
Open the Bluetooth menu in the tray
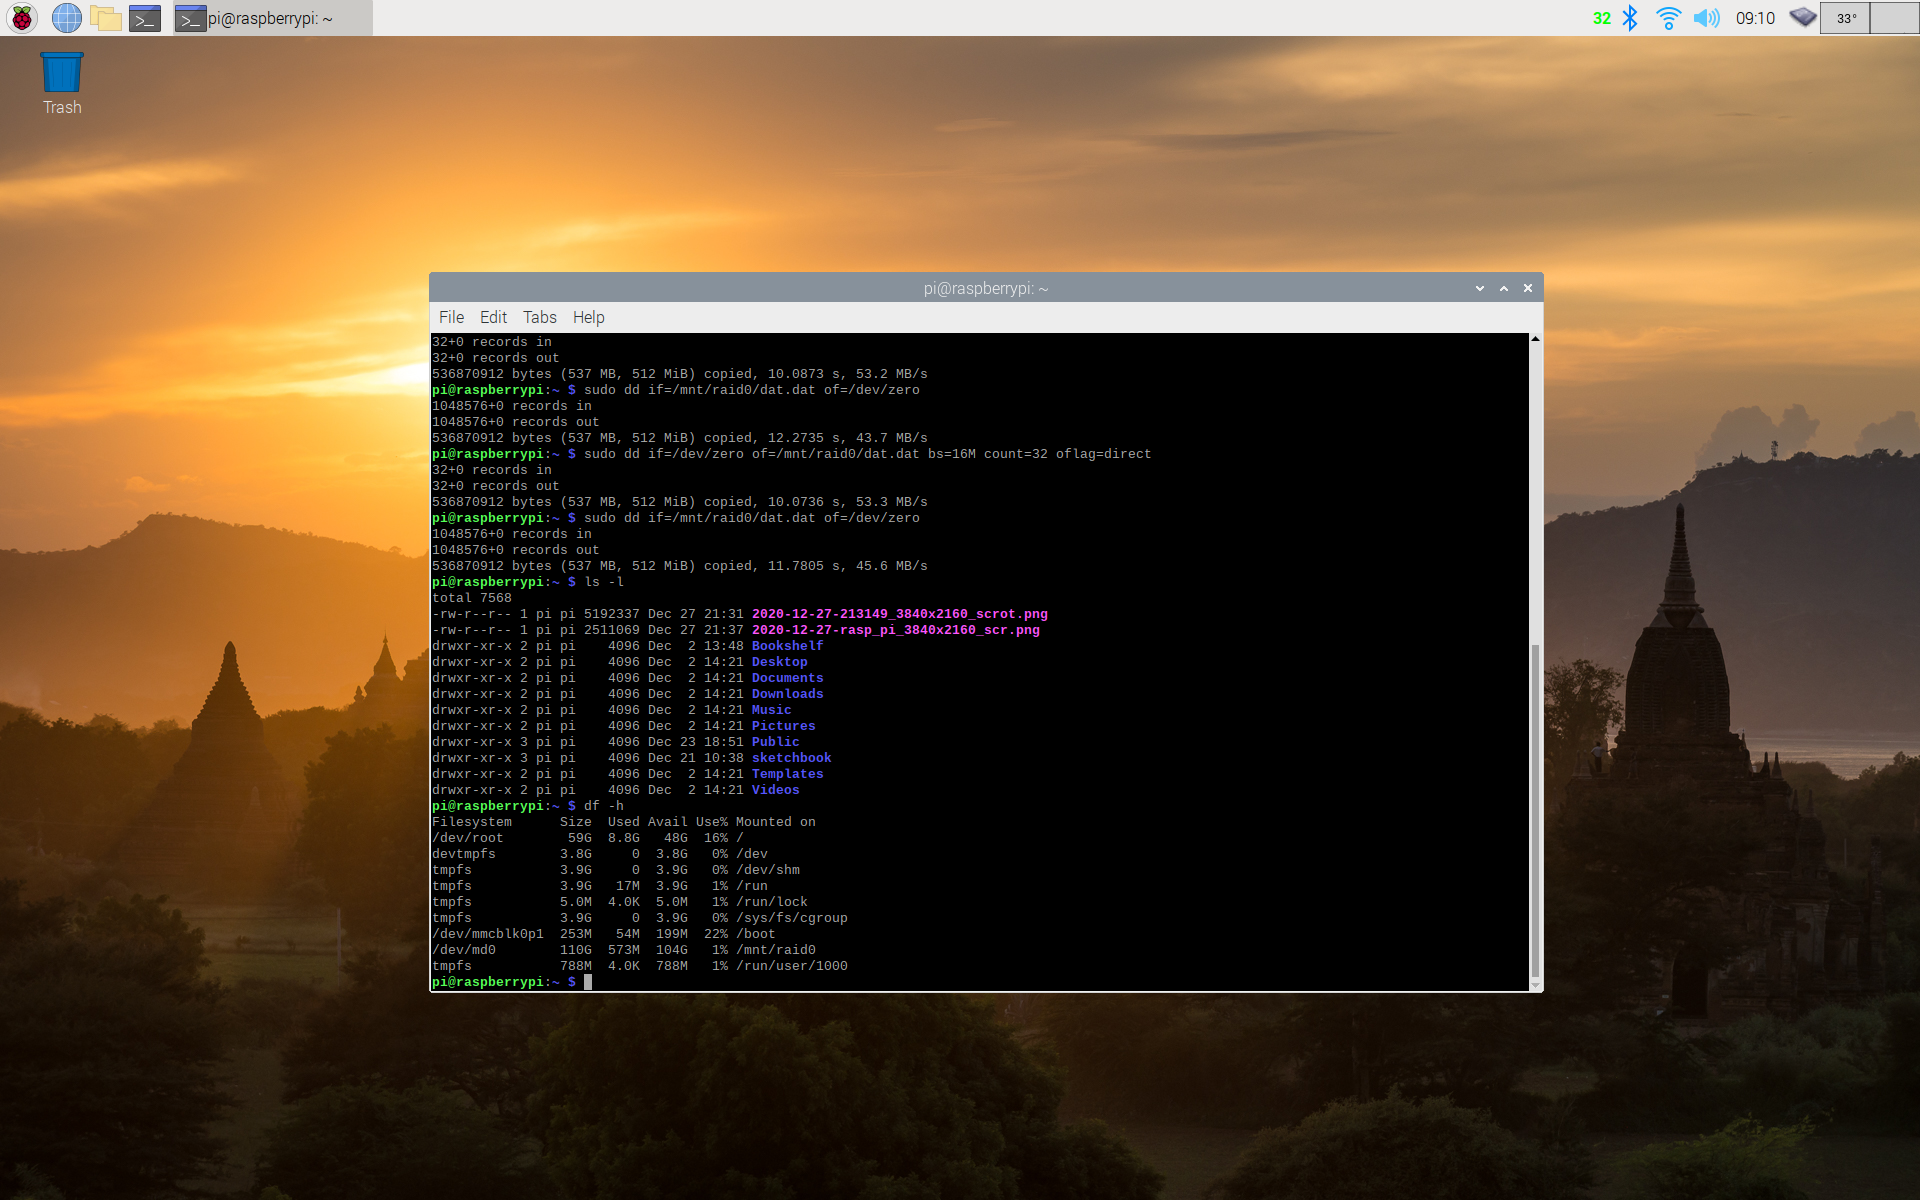[1630, 18]
